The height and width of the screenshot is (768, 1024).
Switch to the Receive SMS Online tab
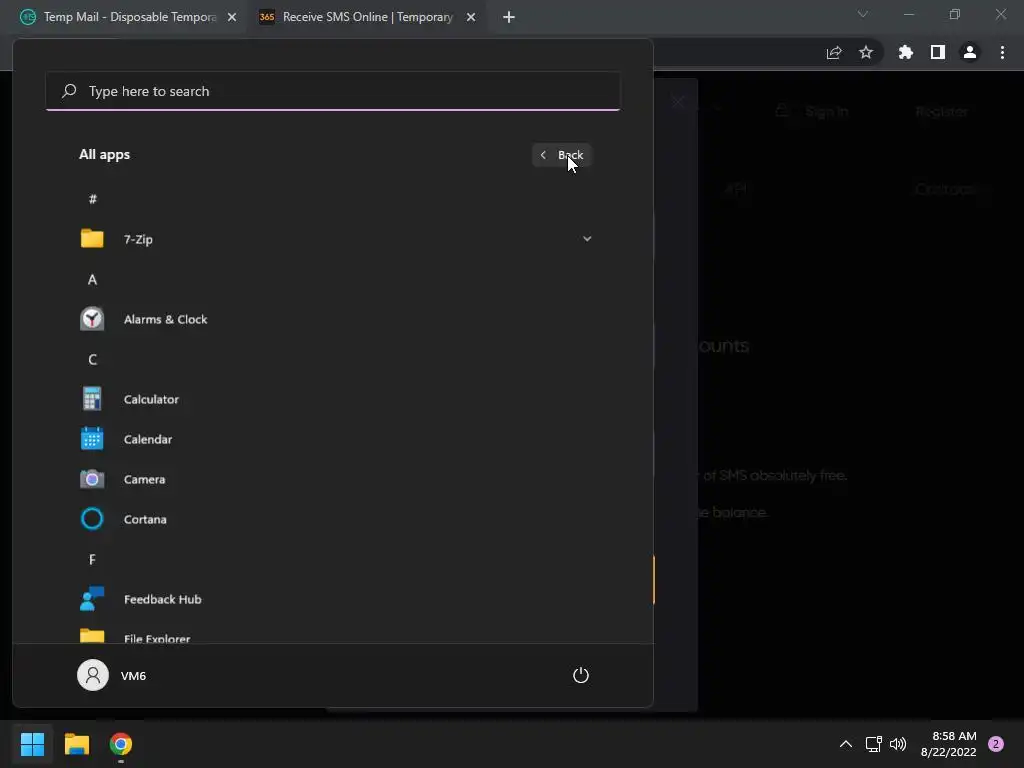[368, 17]
